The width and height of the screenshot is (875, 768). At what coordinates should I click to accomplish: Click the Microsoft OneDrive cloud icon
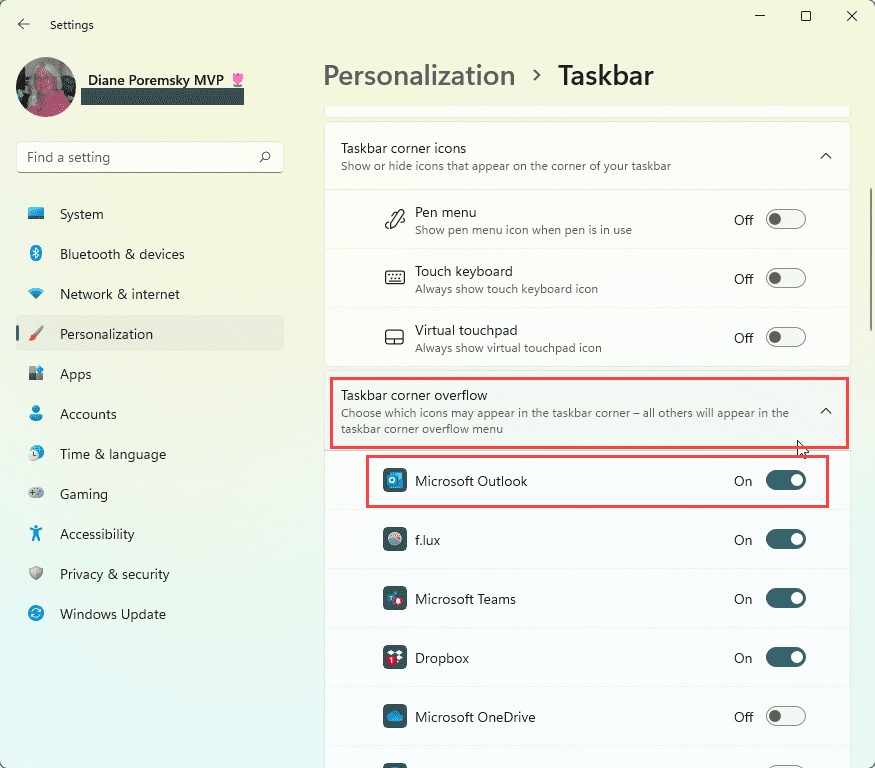pos(395,717)
